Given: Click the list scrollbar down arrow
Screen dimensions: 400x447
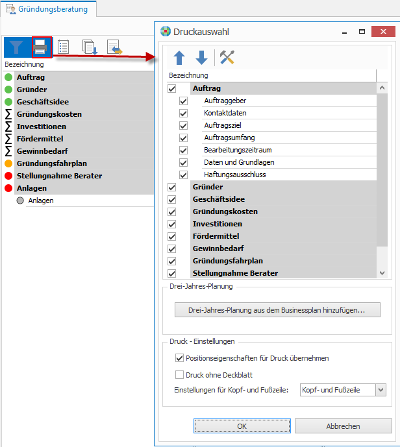Looking at the screenshot, I should [x=382, y=273].
